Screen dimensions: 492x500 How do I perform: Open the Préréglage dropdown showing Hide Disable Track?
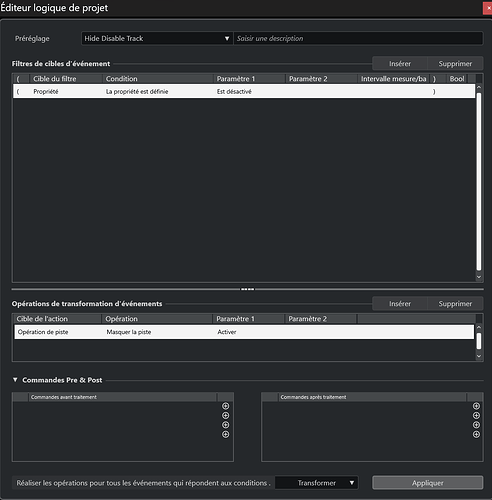[157, 38]
